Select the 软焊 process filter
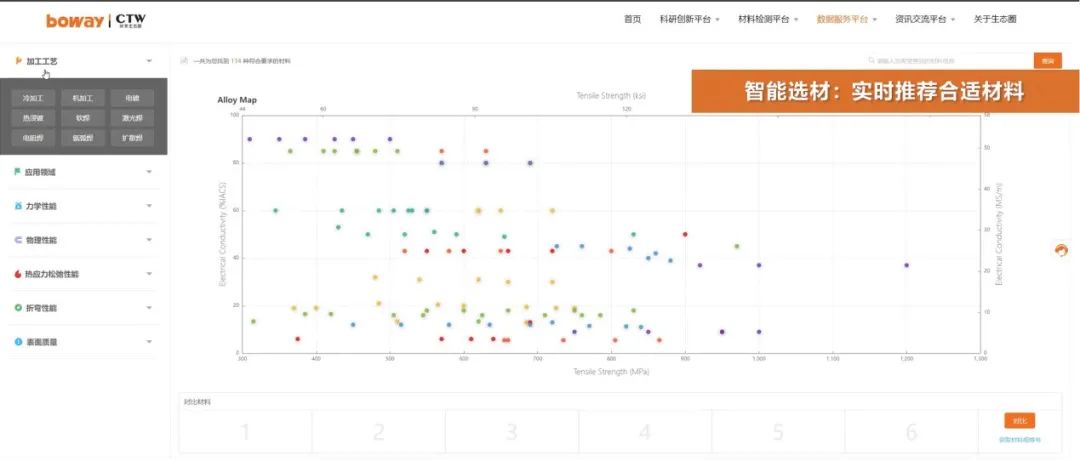 [x=83, y=118]
